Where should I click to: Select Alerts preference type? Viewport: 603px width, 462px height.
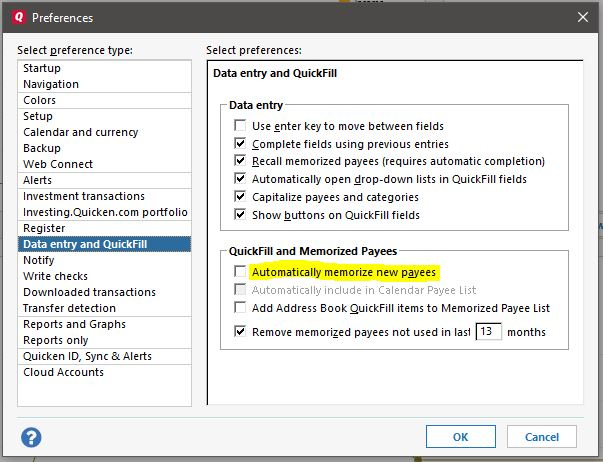[x=104, y=180]
